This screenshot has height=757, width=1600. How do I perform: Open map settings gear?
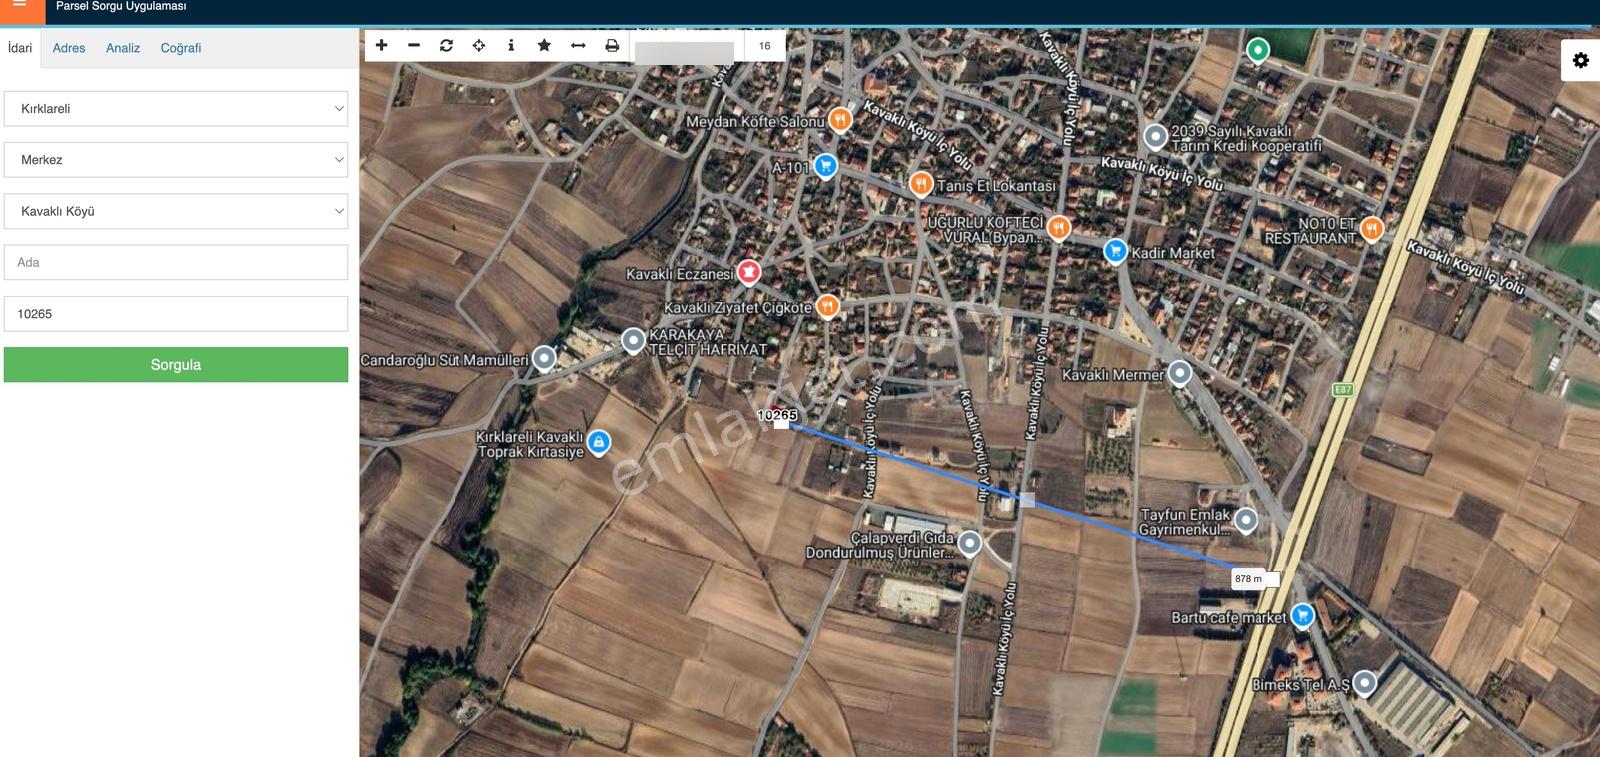point(1581,60)
